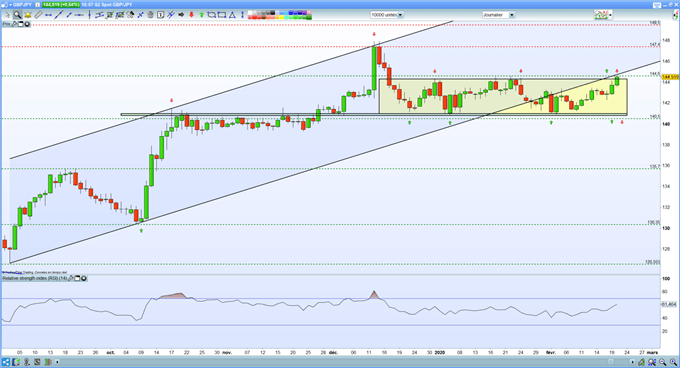The height and width of the screenshot is (368, 680).
Task: Click the highlighted current price tag 144.519
Action: (x=670, y=77)
